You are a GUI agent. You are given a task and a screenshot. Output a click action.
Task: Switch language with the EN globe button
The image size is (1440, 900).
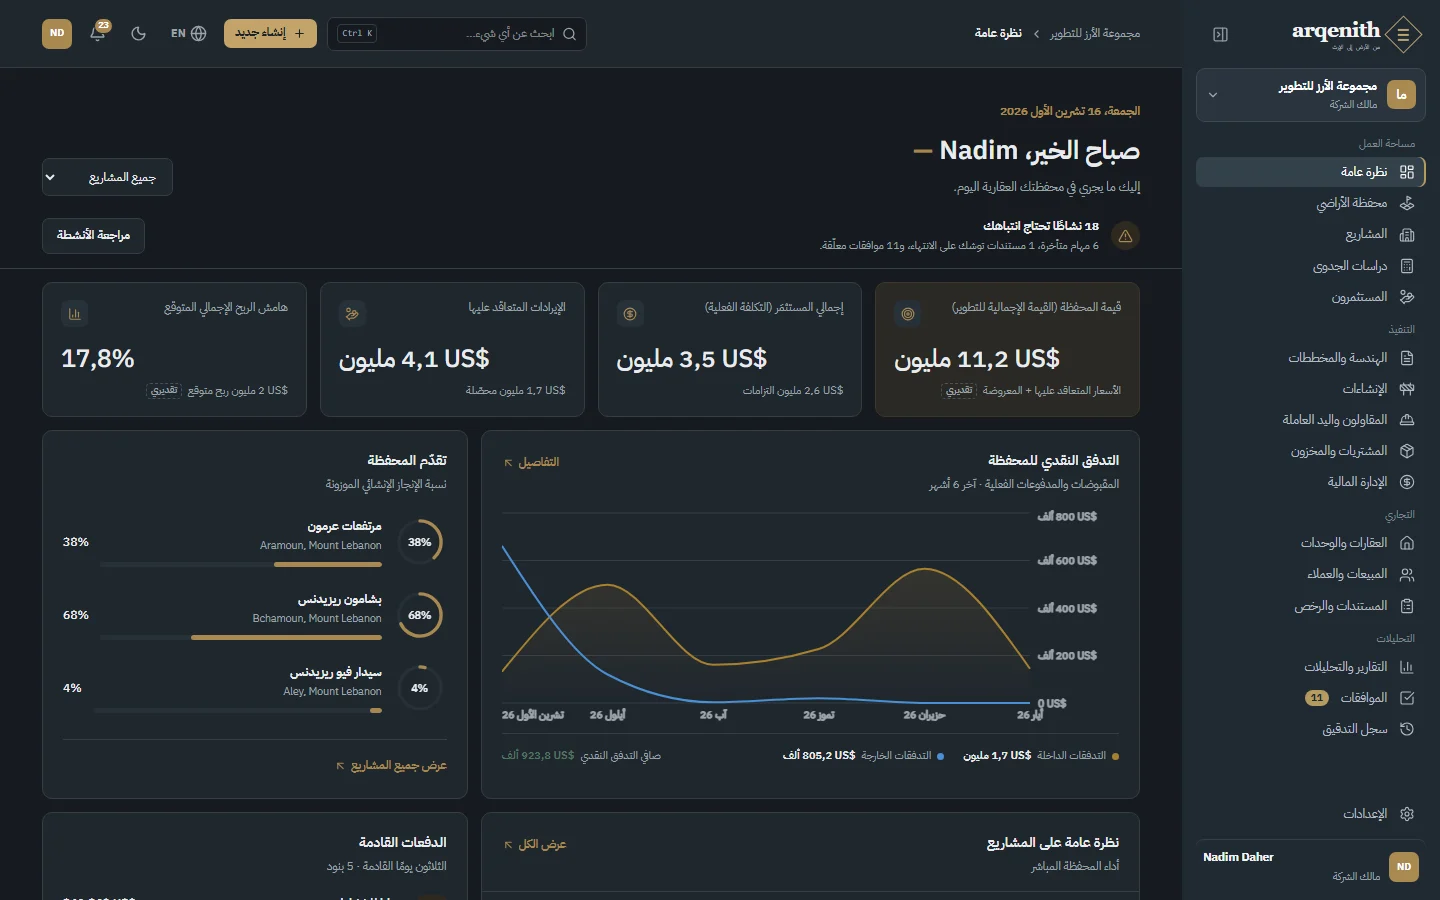[188, 33]
